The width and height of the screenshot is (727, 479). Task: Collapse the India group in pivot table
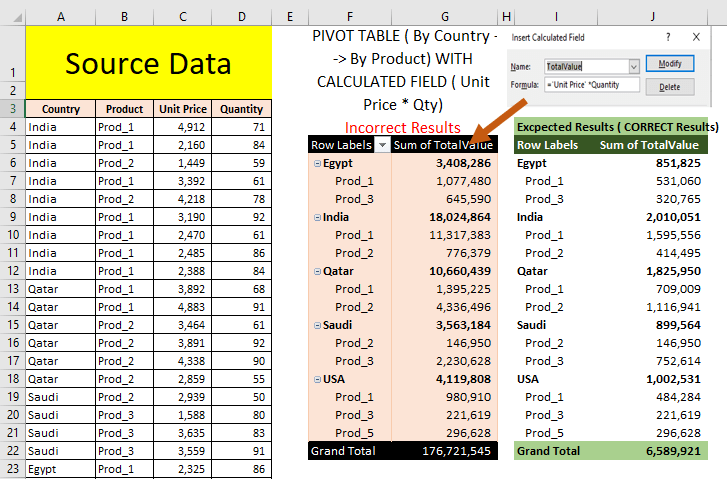[317, 217]
